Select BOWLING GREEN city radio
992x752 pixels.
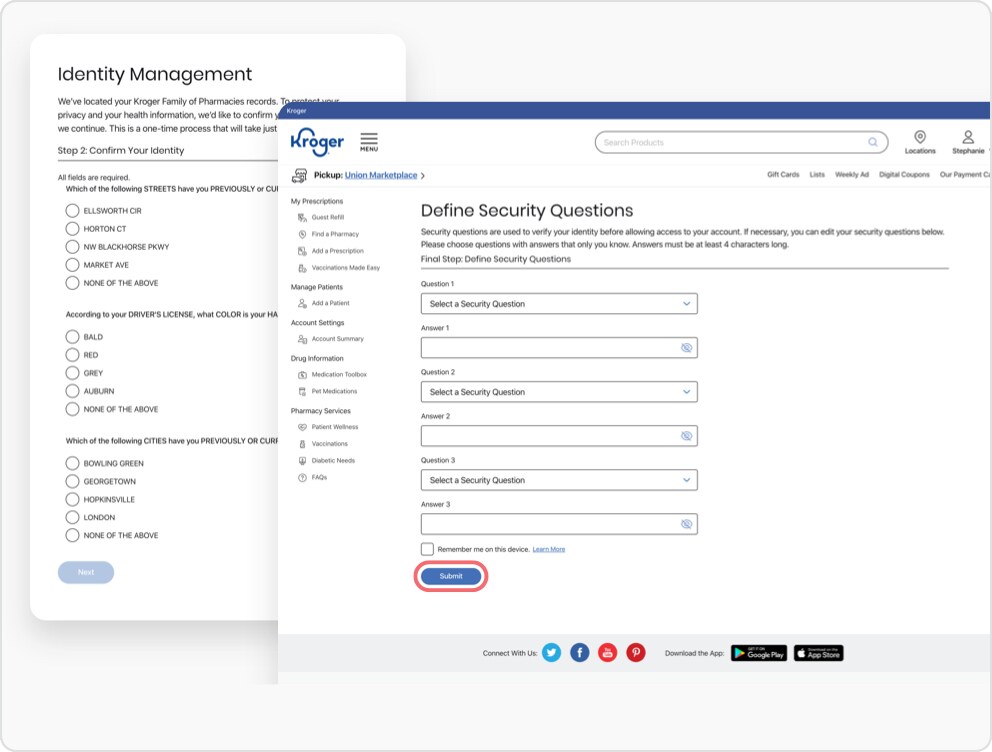(73, 463)
